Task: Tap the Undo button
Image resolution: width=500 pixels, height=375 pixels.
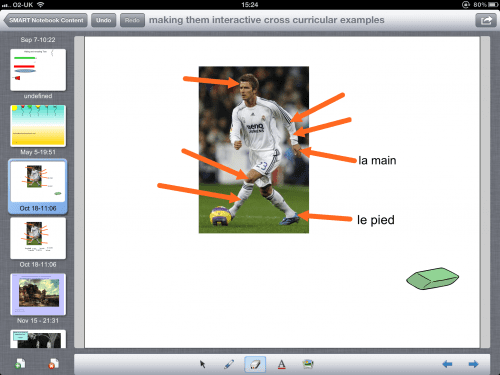Action: 103,20
